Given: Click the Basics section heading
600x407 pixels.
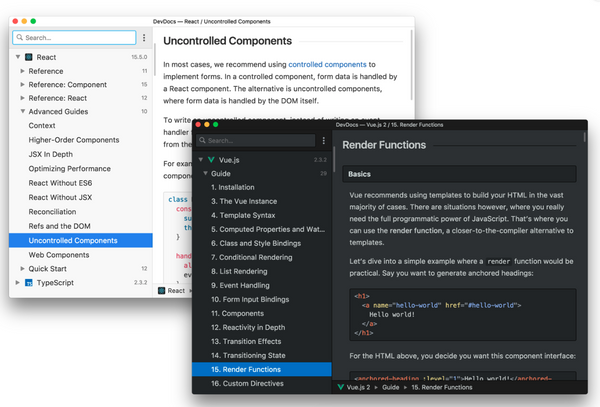Looking at the screenshot, I should tap(459, 174).
